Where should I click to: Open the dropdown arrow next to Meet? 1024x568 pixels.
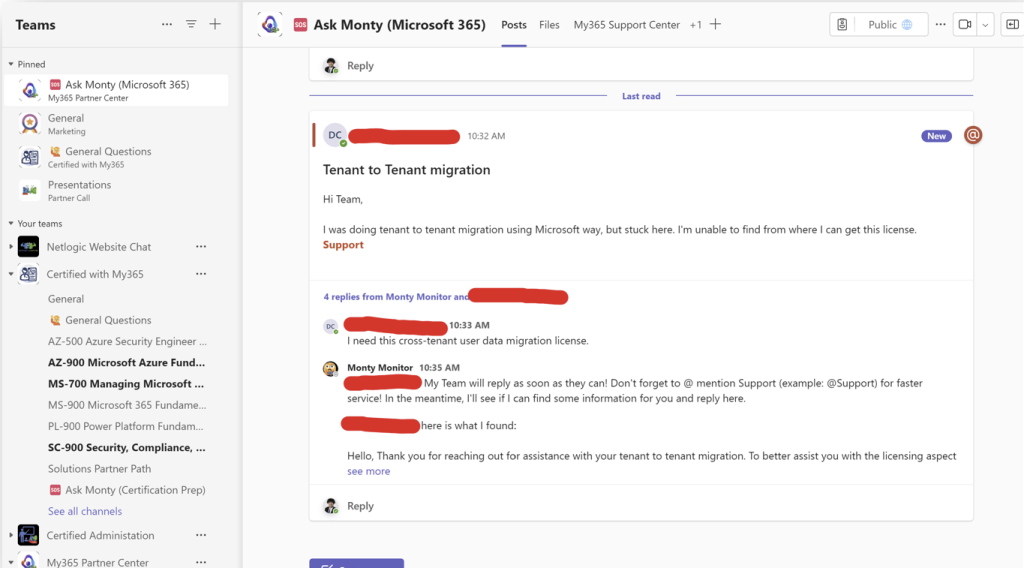[x=986, y=25]
